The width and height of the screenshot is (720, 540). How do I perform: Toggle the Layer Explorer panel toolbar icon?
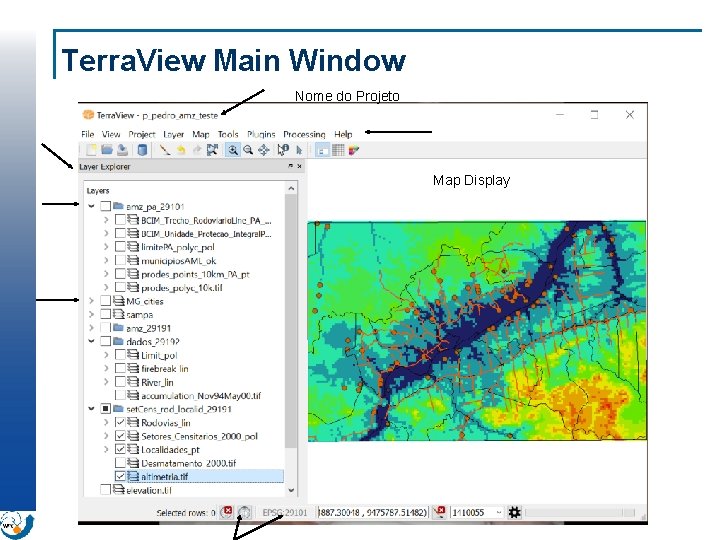[323, 150]
